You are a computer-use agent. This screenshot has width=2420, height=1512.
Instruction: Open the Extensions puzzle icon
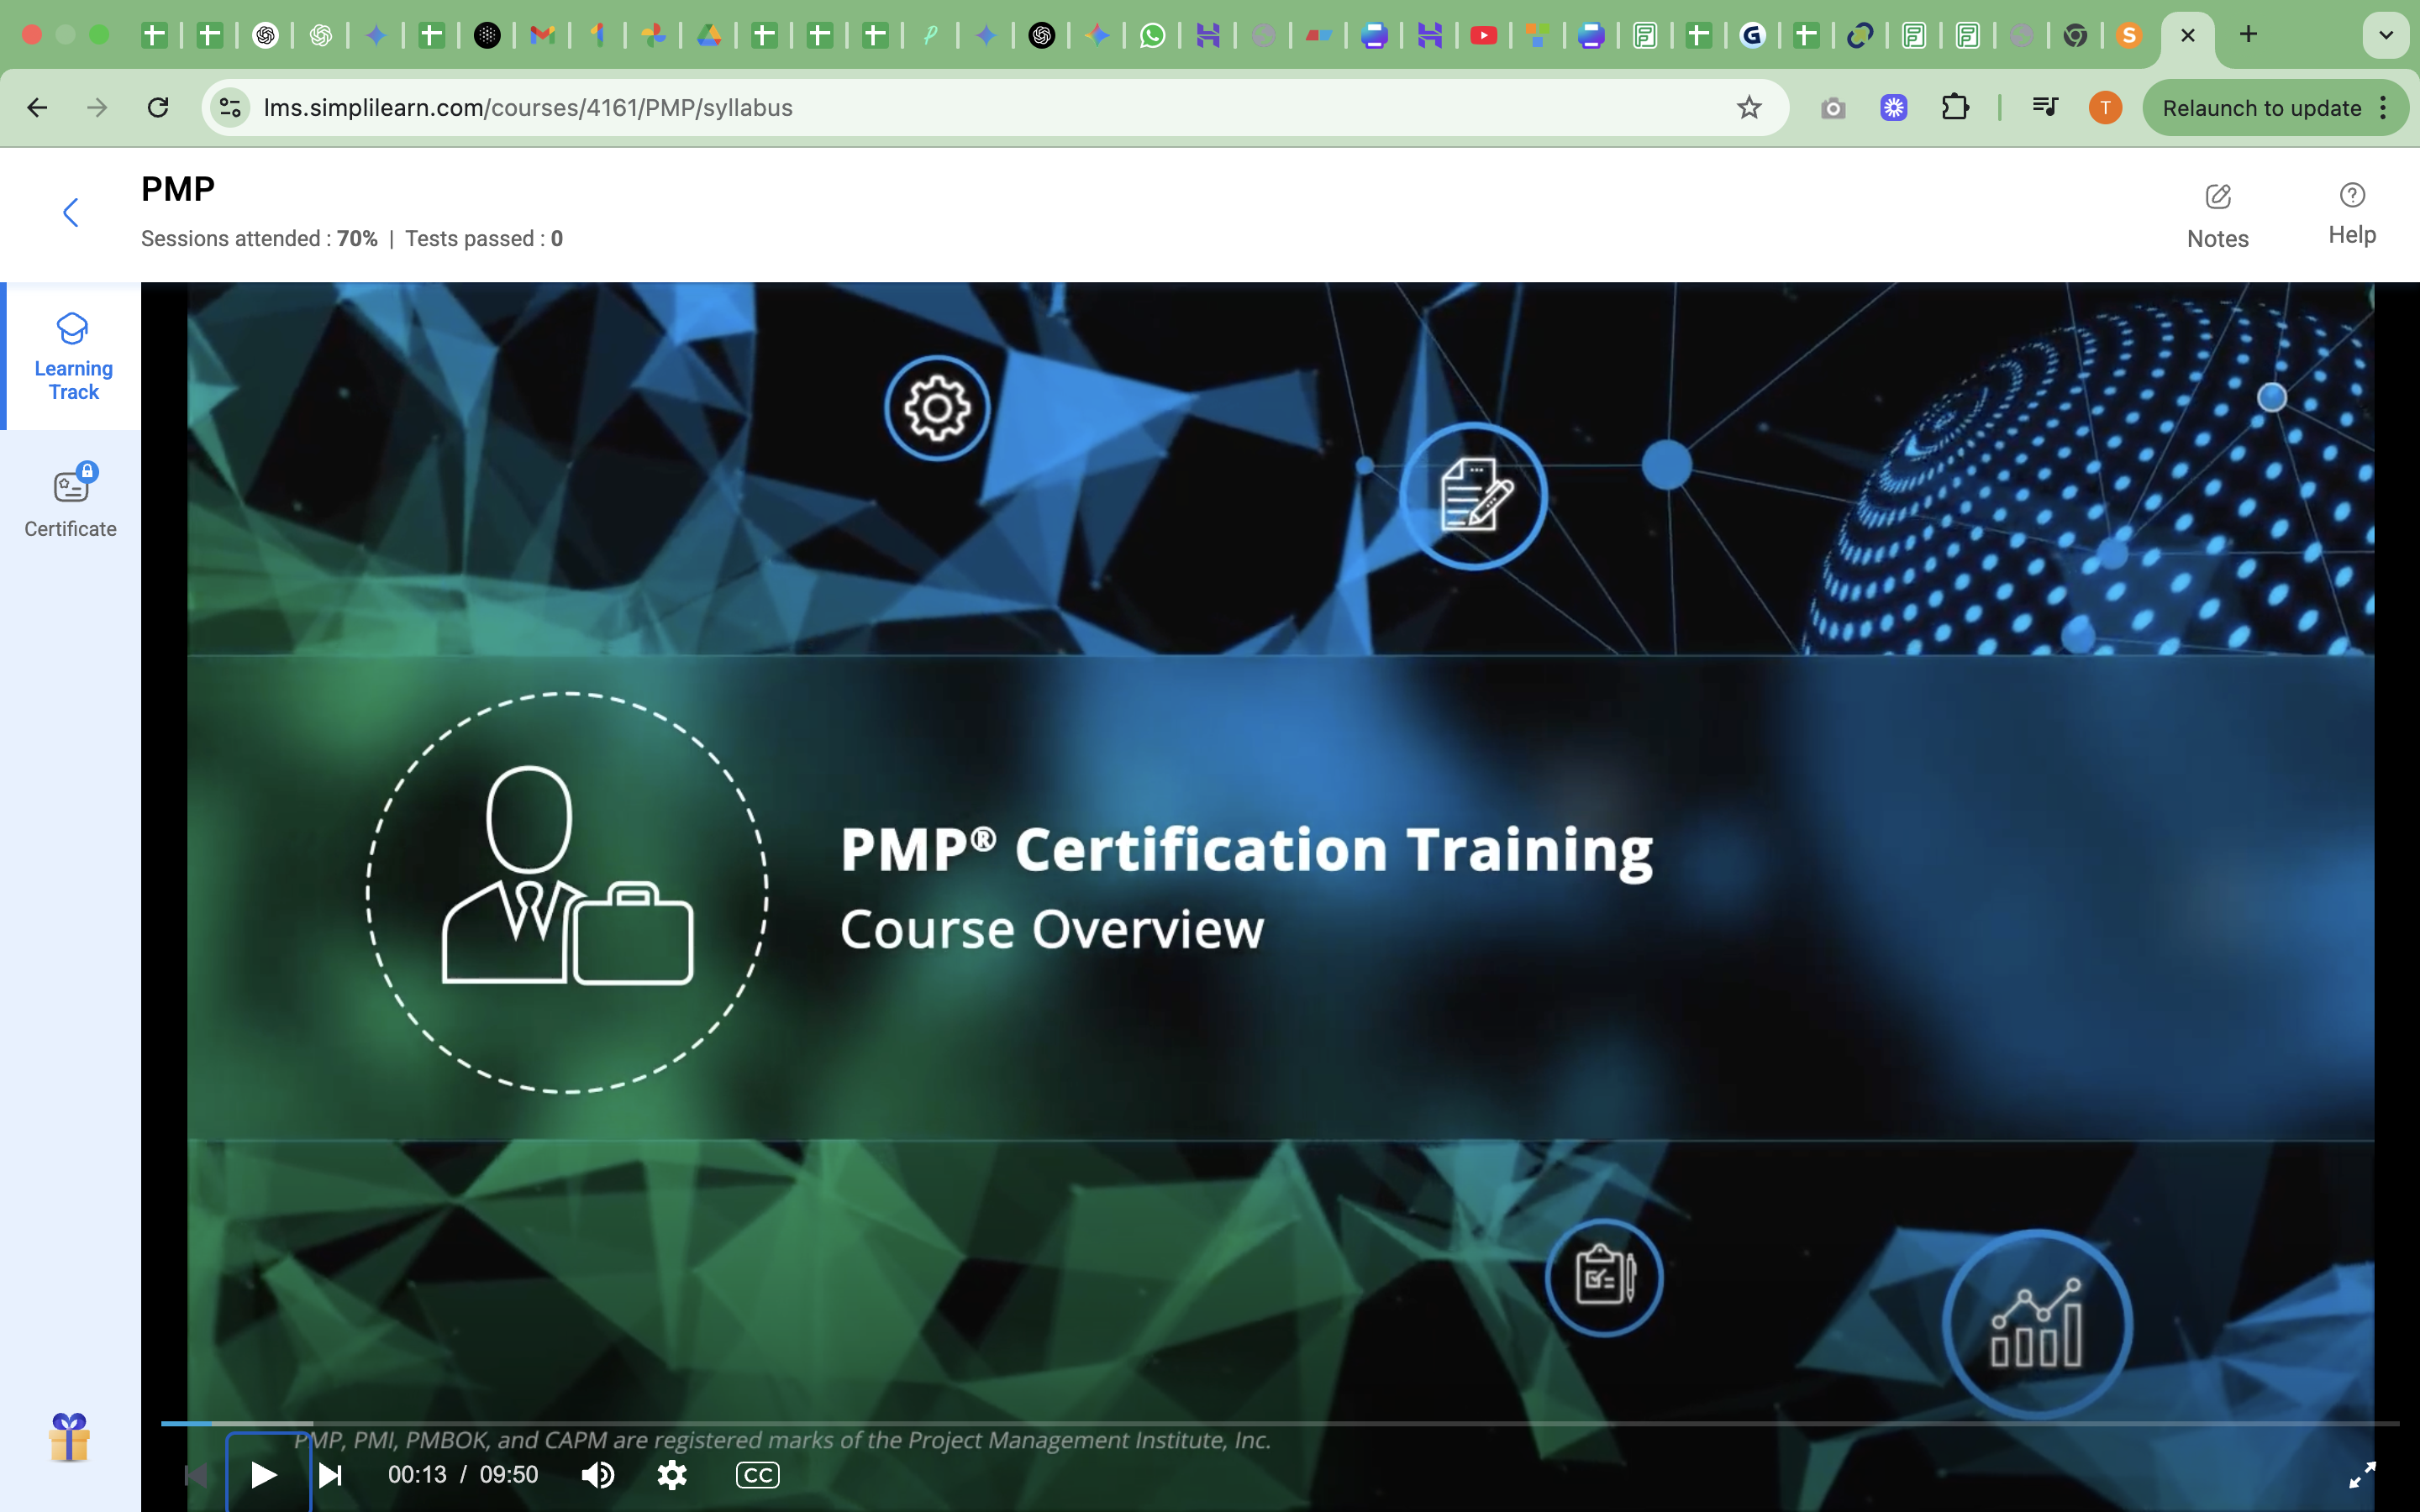1955,107
